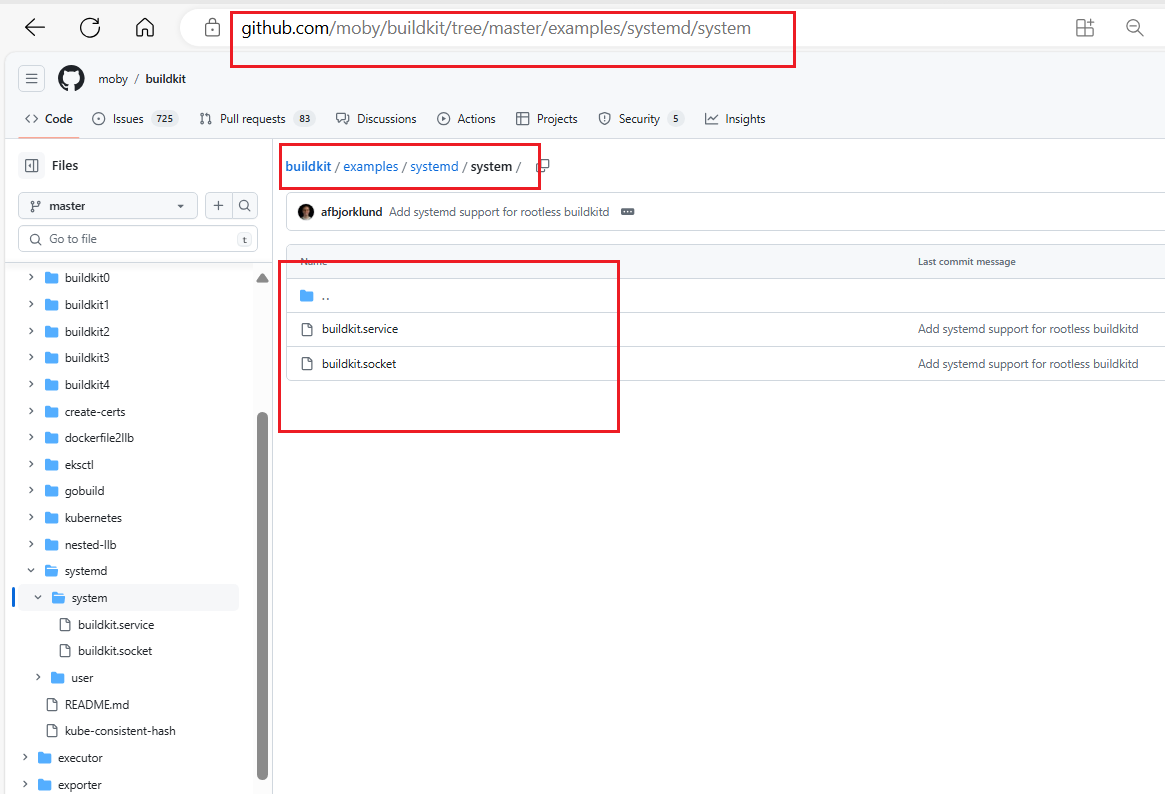Open the moby organization link
The width and height of the screenshot is (1165, 794).
[x=113, y=79]
